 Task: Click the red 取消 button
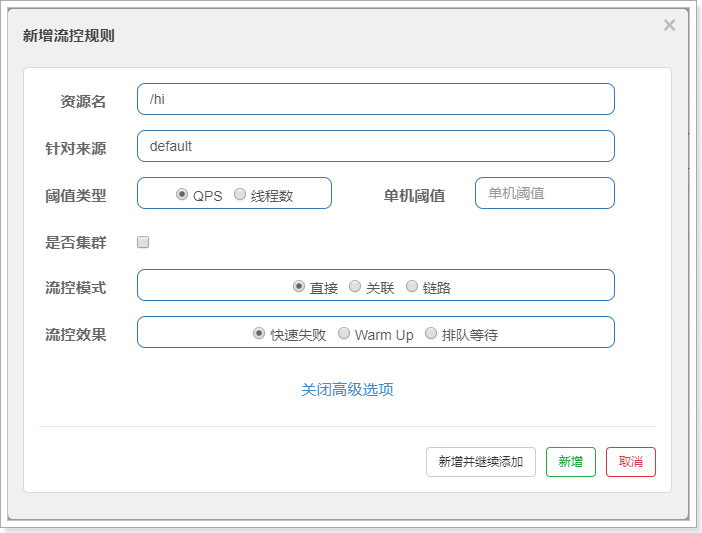click(631, 462)
